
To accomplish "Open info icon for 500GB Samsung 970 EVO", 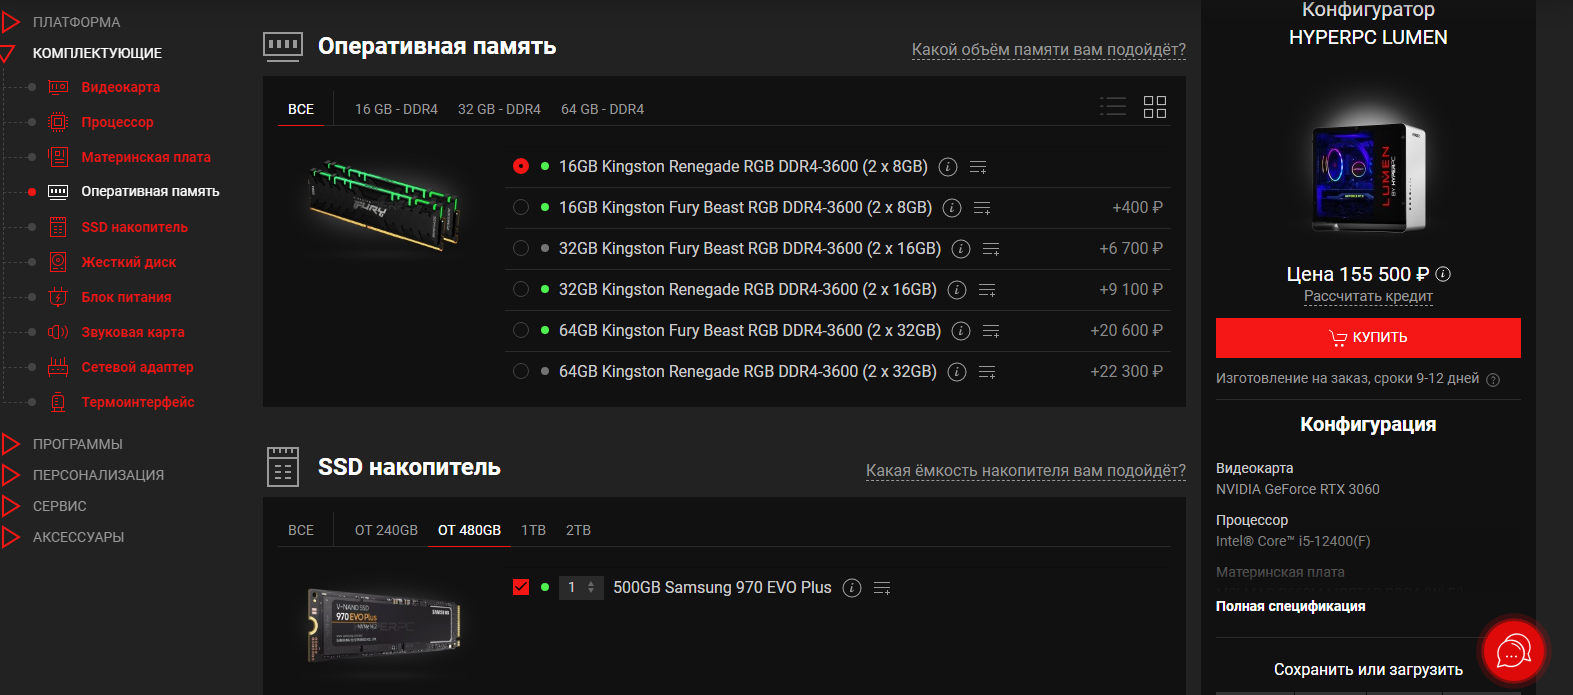I will [x=852, y=588].
